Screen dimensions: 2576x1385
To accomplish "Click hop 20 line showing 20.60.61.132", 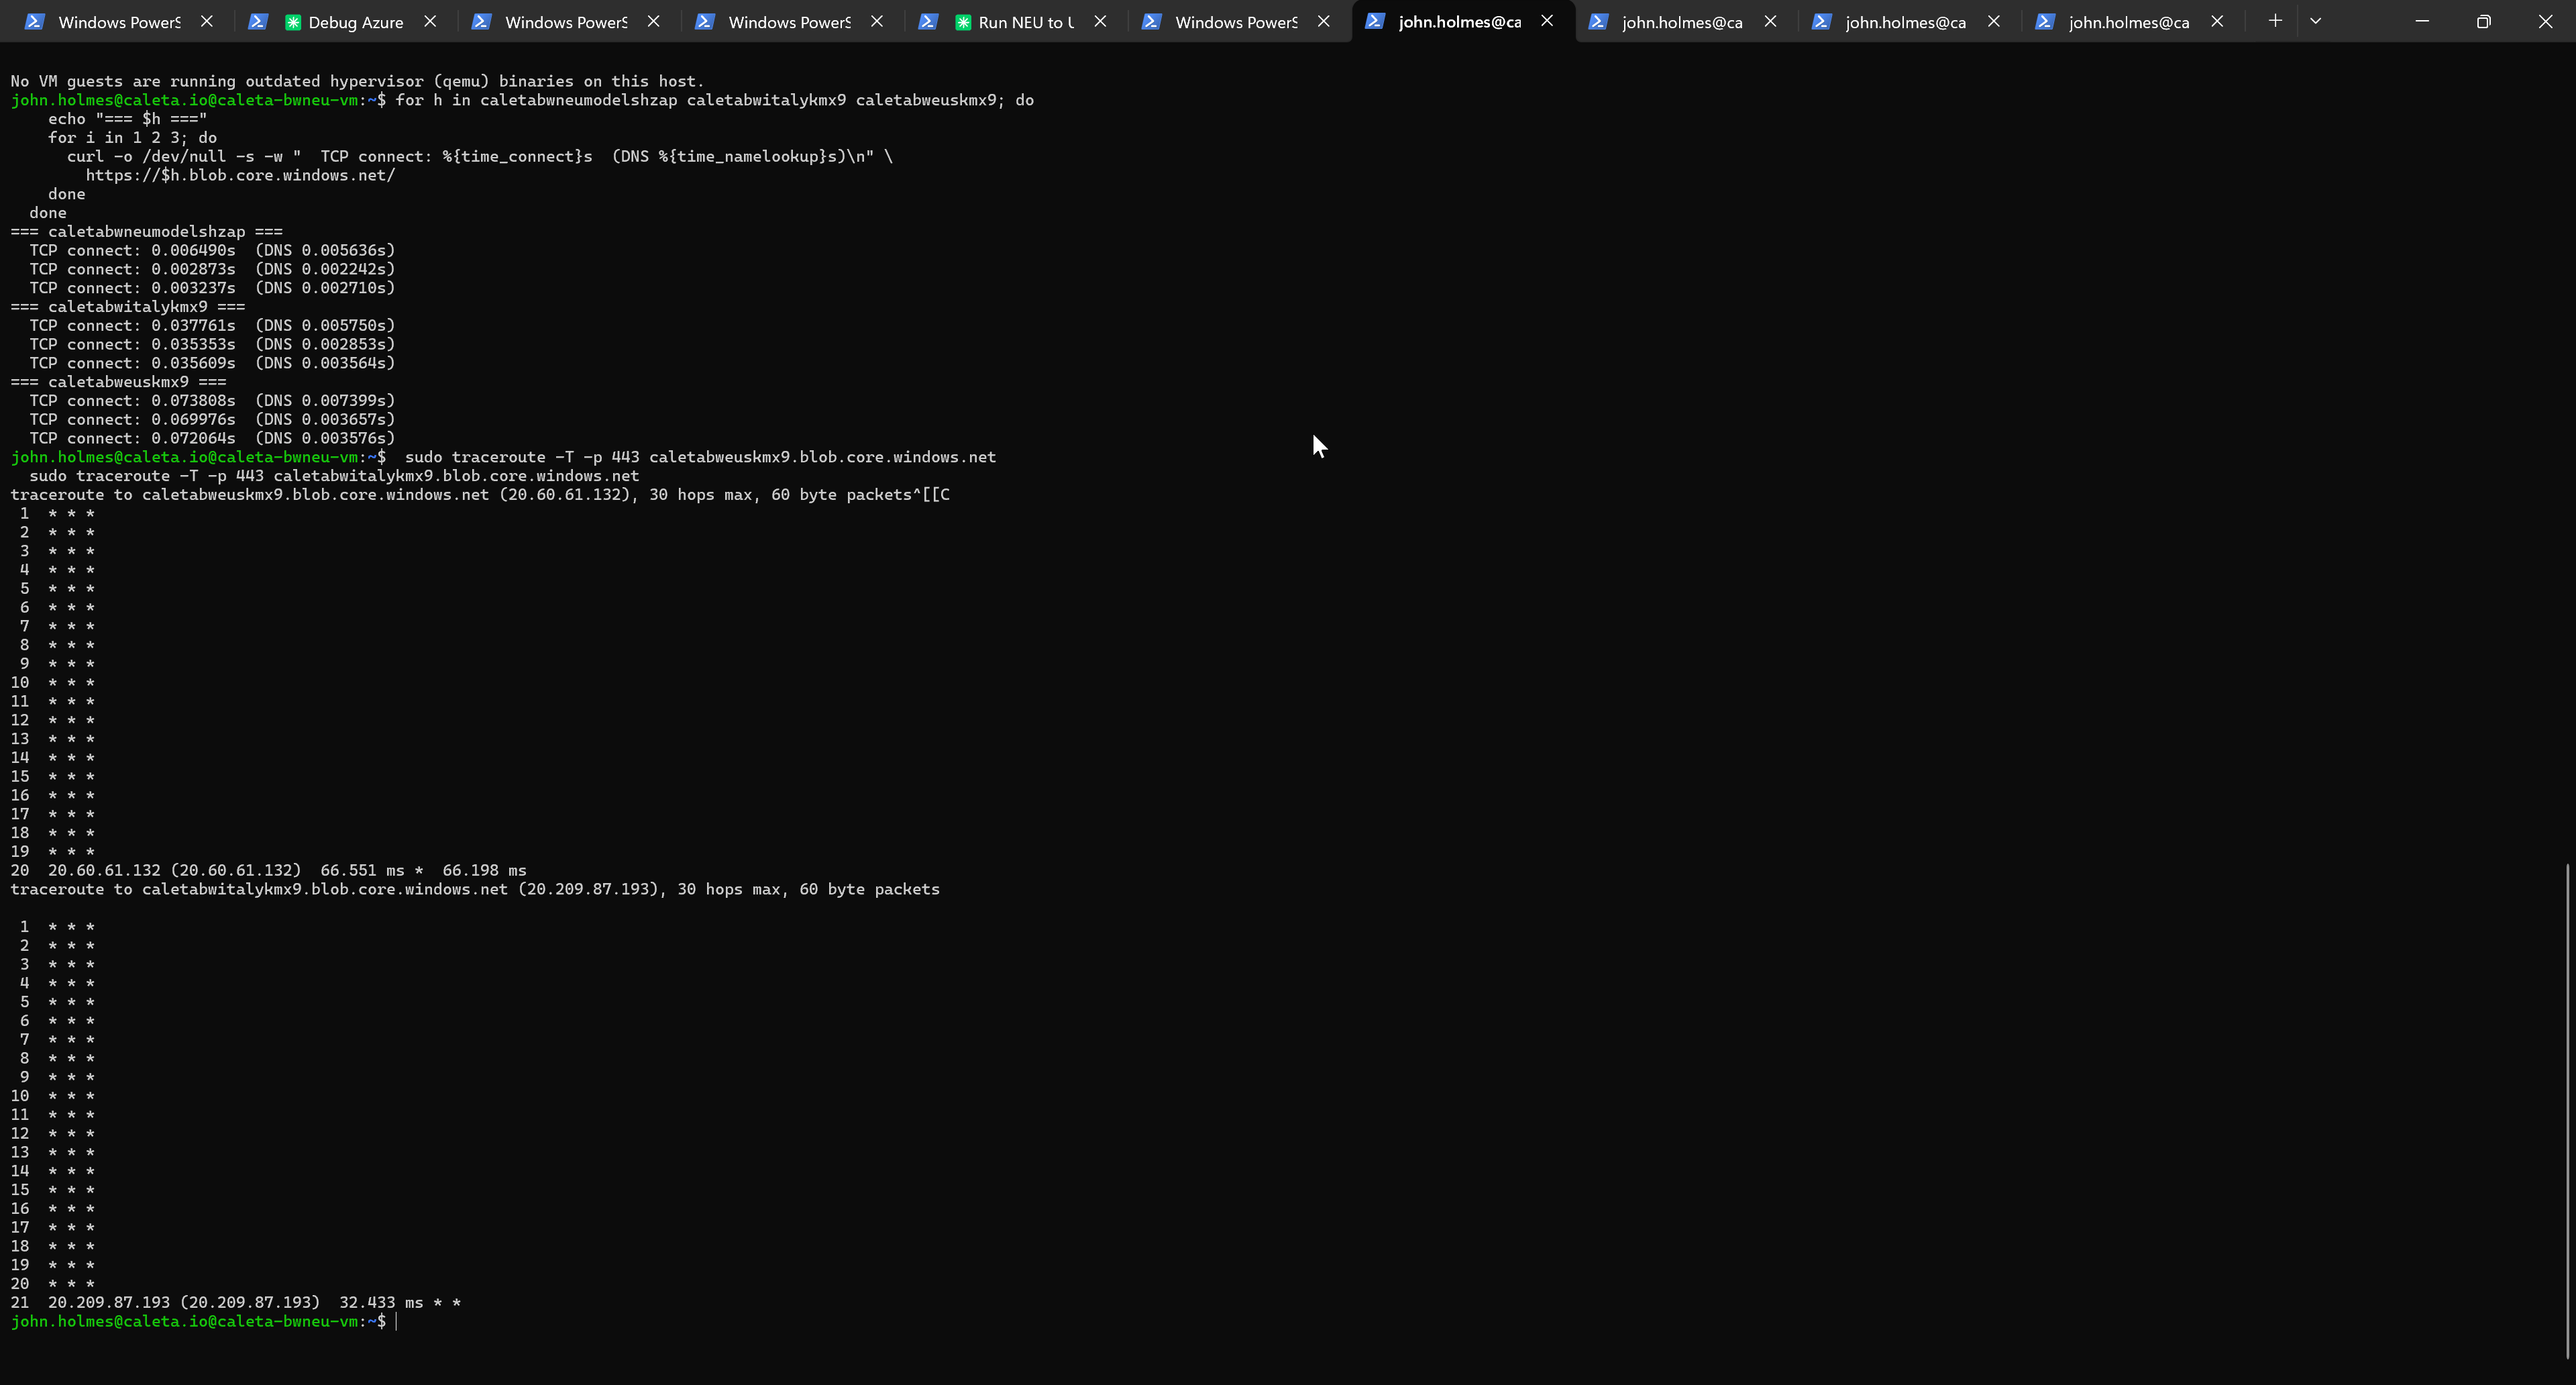I will (268, 870).
